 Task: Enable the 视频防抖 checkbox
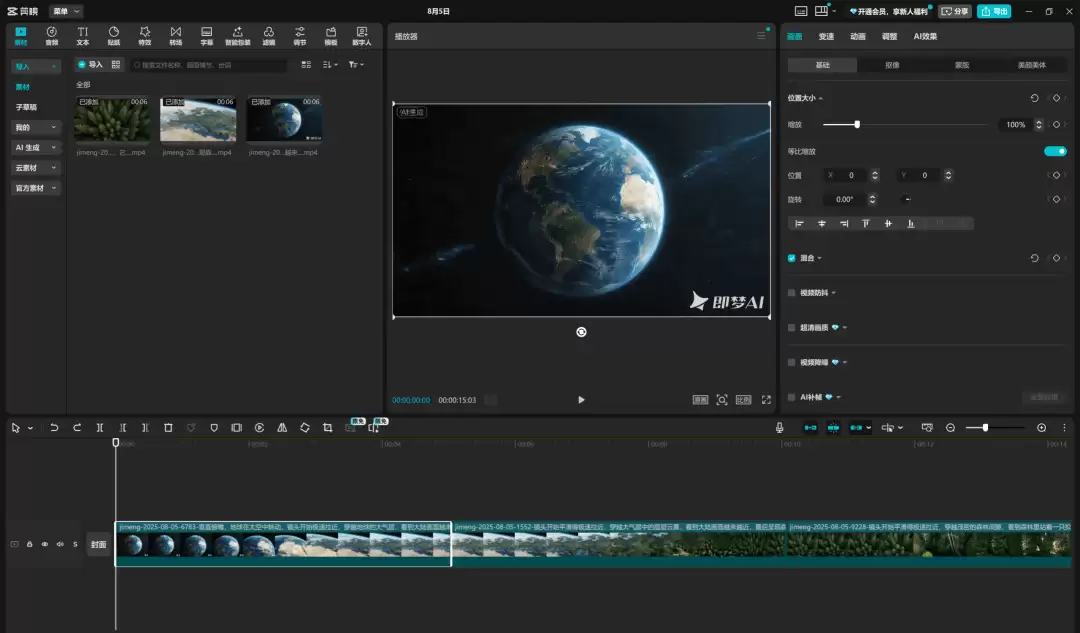tap(791, 293)
